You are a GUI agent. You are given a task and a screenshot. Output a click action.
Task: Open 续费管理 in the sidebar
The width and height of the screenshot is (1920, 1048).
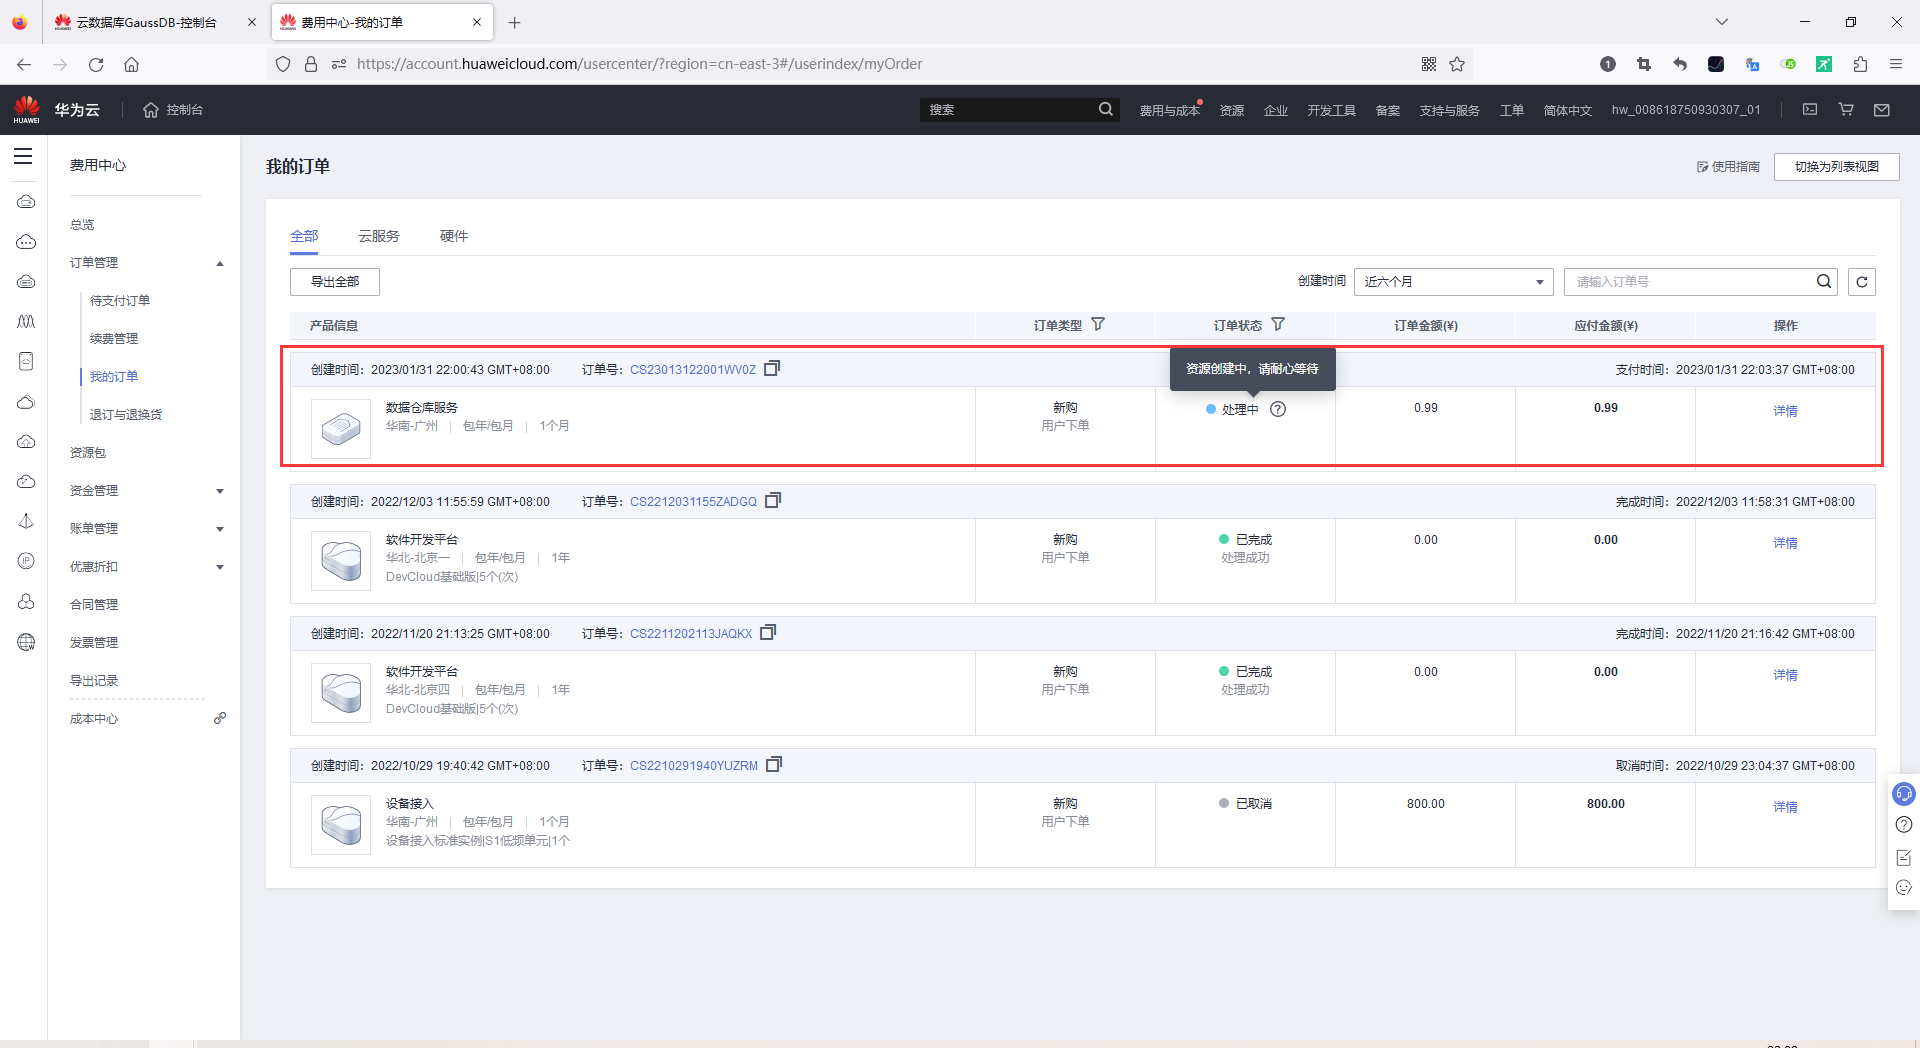[114, 339]
